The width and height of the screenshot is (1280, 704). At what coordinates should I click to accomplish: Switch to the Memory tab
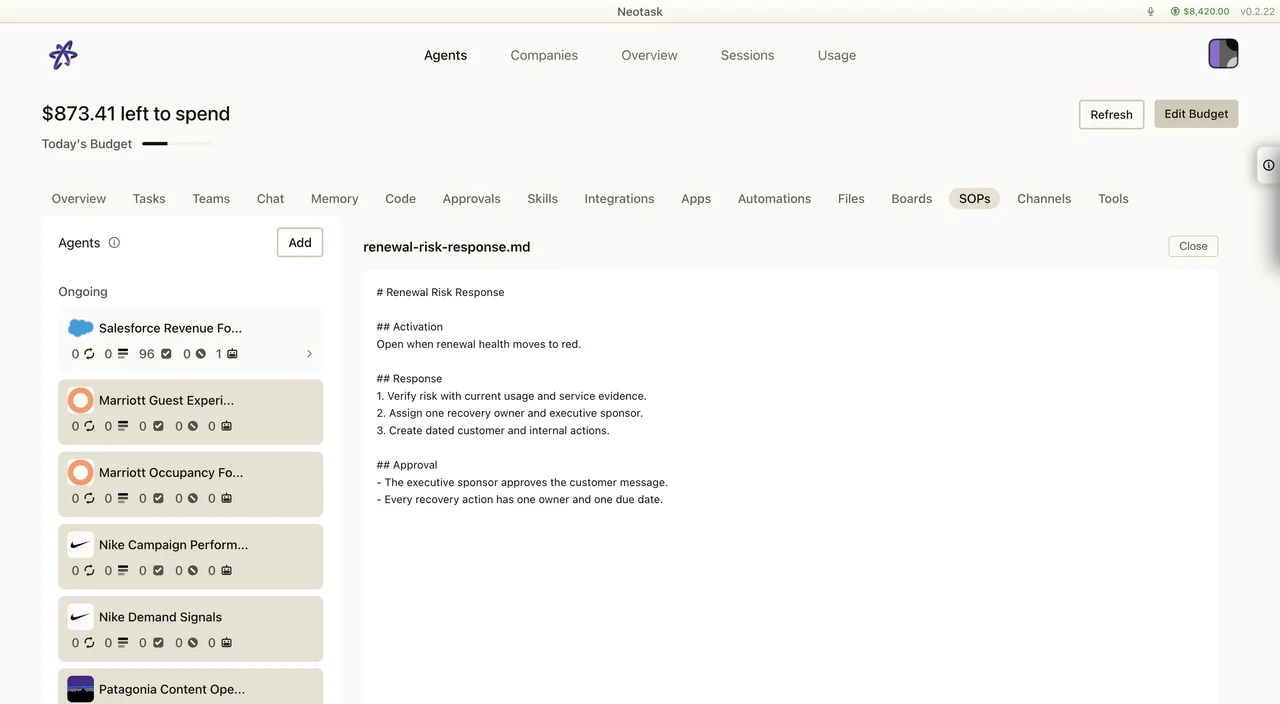[x=334, y=199]
